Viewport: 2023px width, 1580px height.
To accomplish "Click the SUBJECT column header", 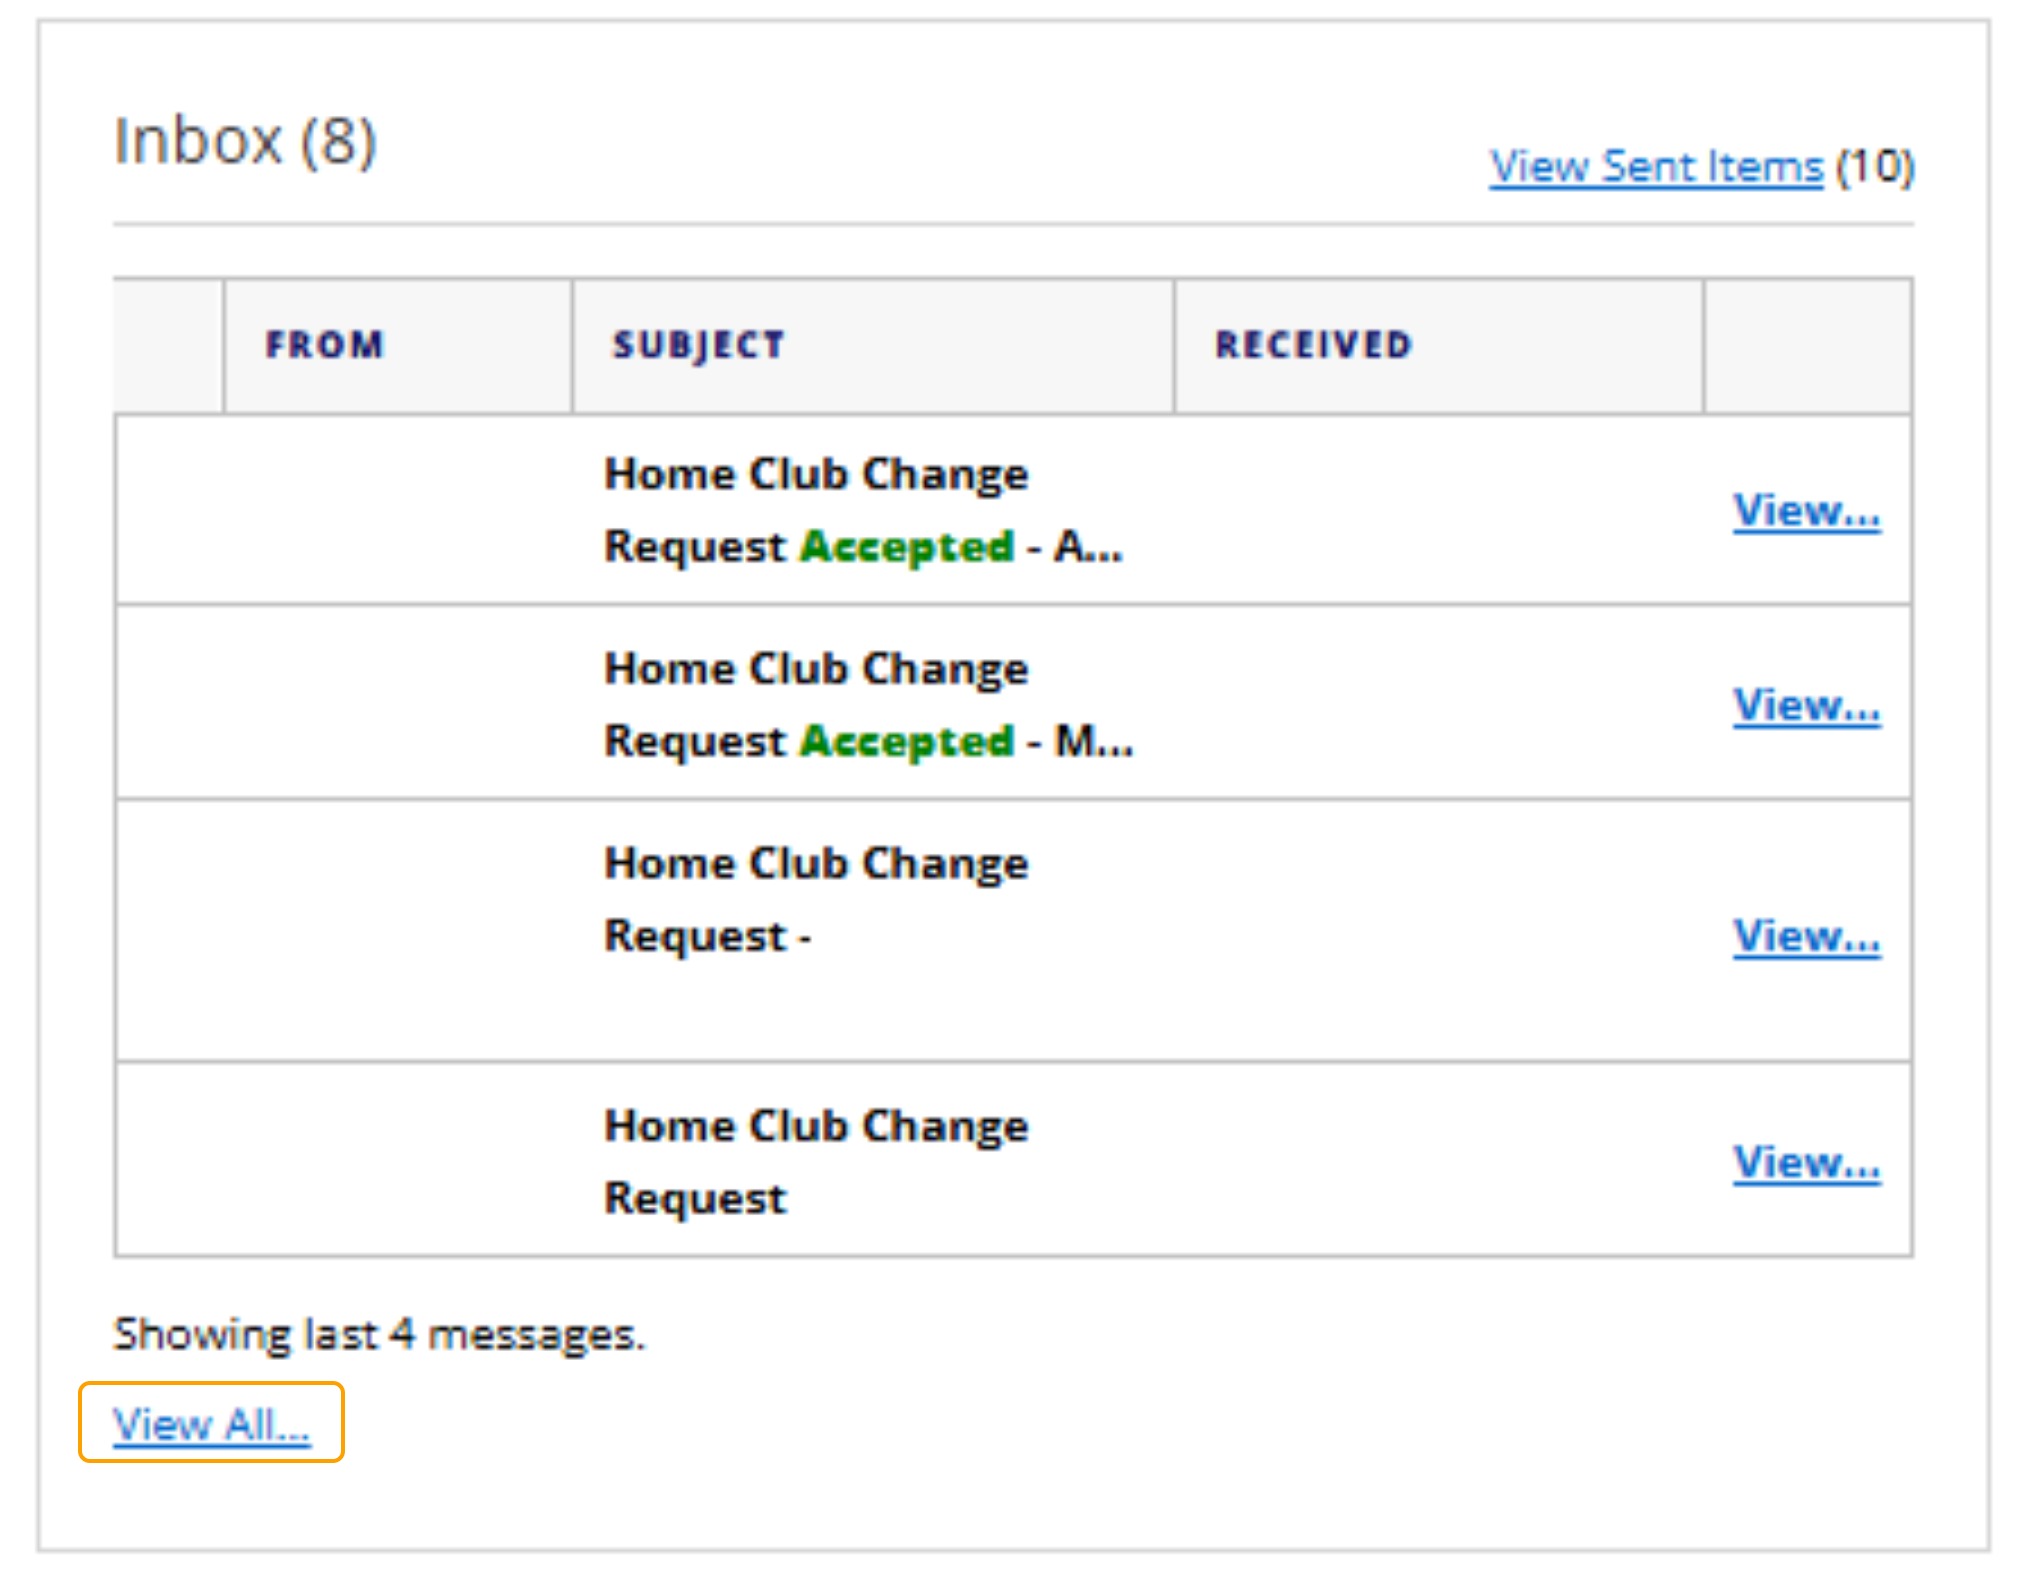I will pos(698,345).
